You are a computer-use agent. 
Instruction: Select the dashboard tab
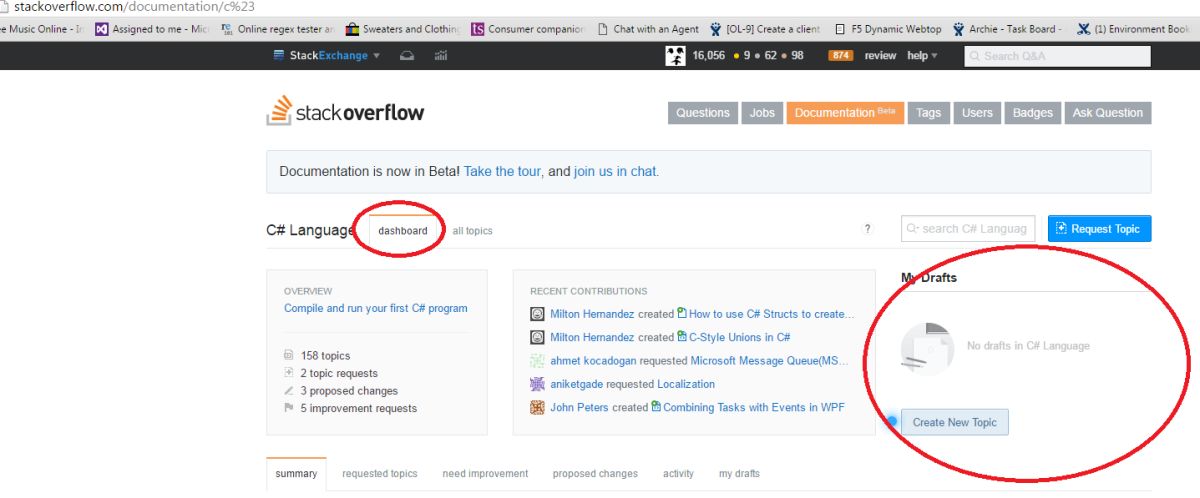(403, 230)
